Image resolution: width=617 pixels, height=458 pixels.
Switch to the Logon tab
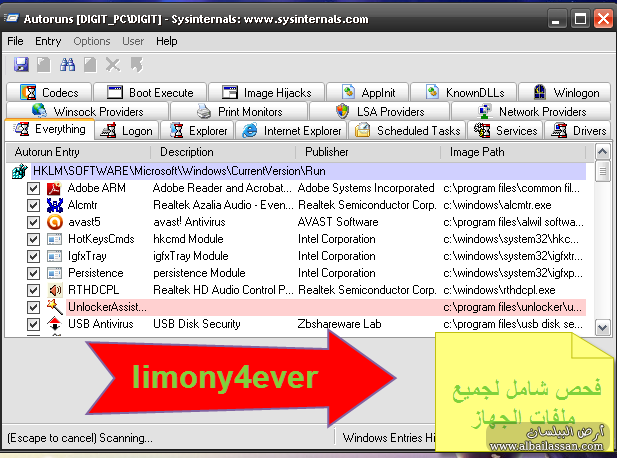[x=127, y=130]
